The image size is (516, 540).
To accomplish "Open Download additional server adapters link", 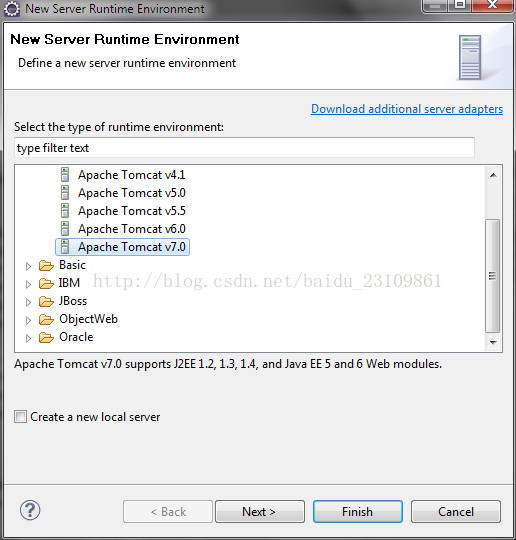I will point(407,109).
